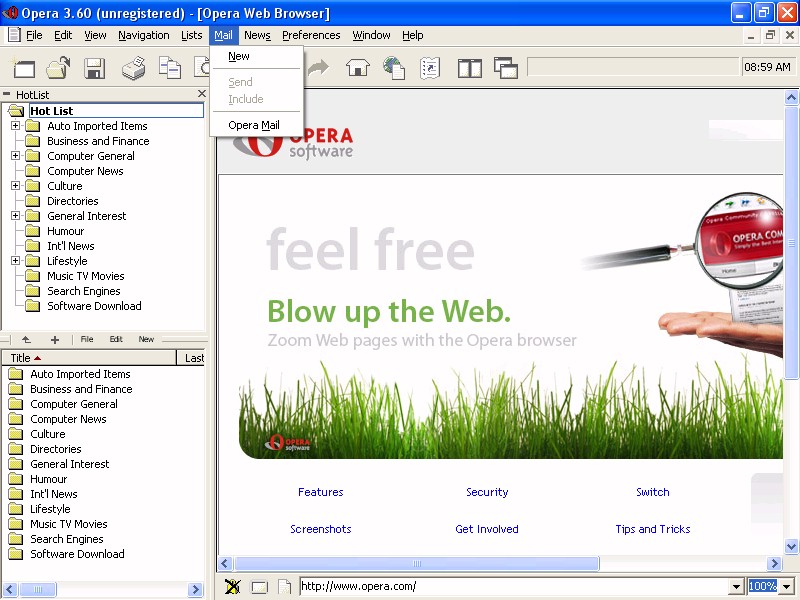Click the Hot List root folder icon

coord(16,111)
